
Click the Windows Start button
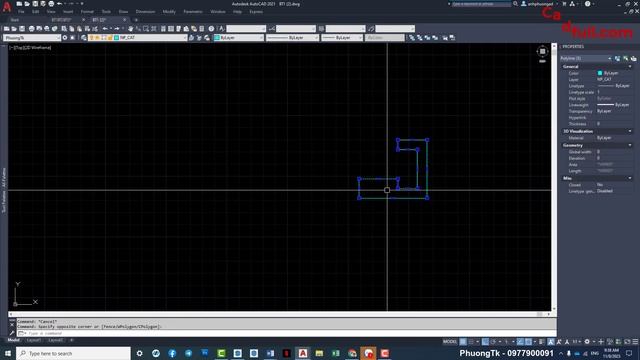pyautogui.click(x=8, y=353)
